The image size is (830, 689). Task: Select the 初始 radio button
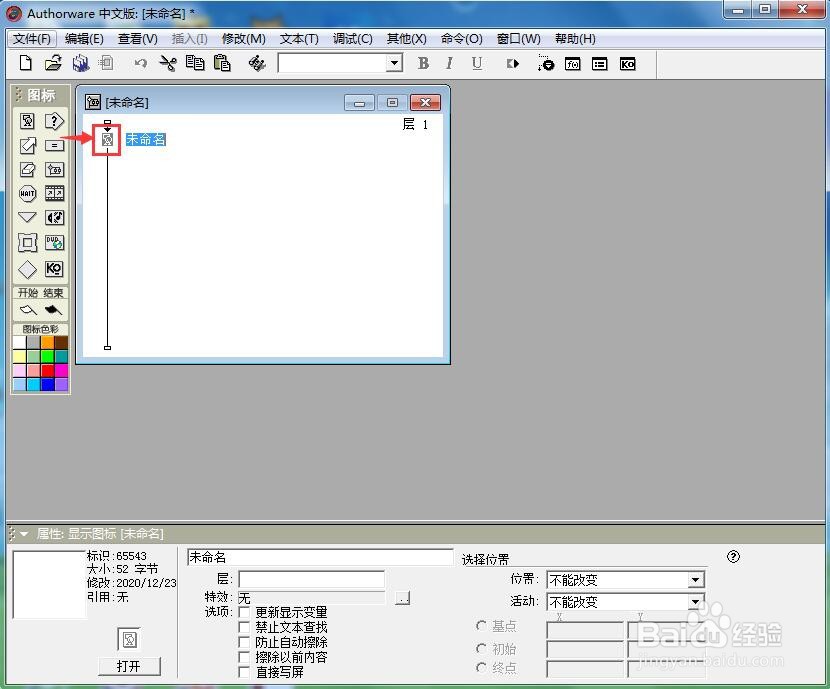pos(481,648)
